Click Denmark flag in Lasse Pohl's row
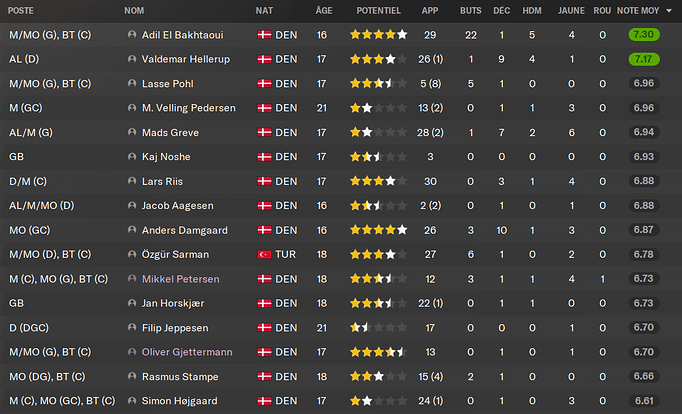The width and height of the screenshot is (682, 414). coord(264,83)
